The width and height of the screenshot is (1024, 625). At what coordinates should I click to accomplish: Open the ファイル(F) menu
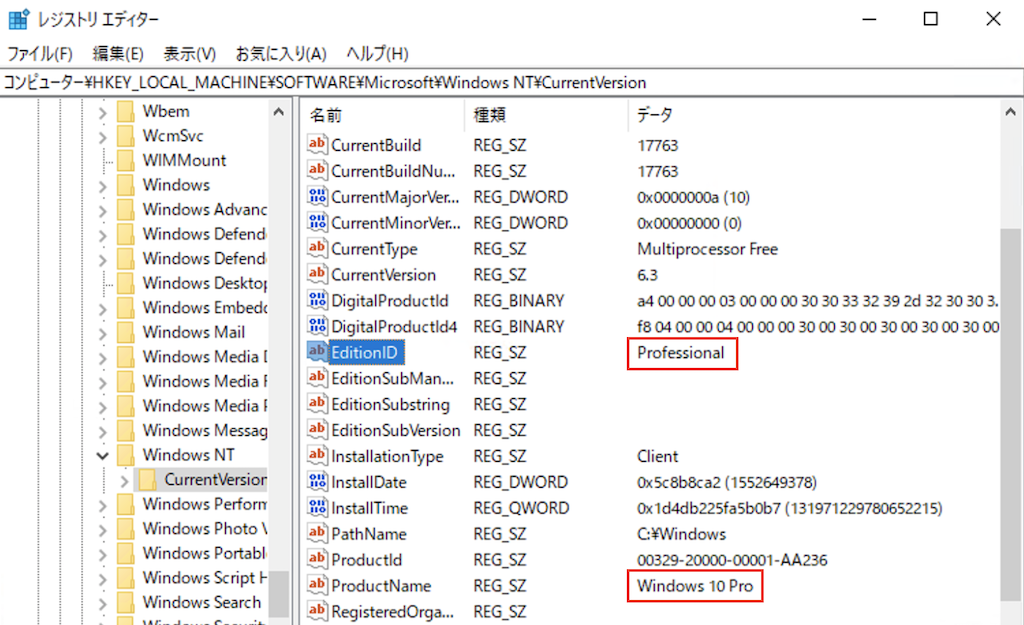pyautogui.click(x=40, y=53)
